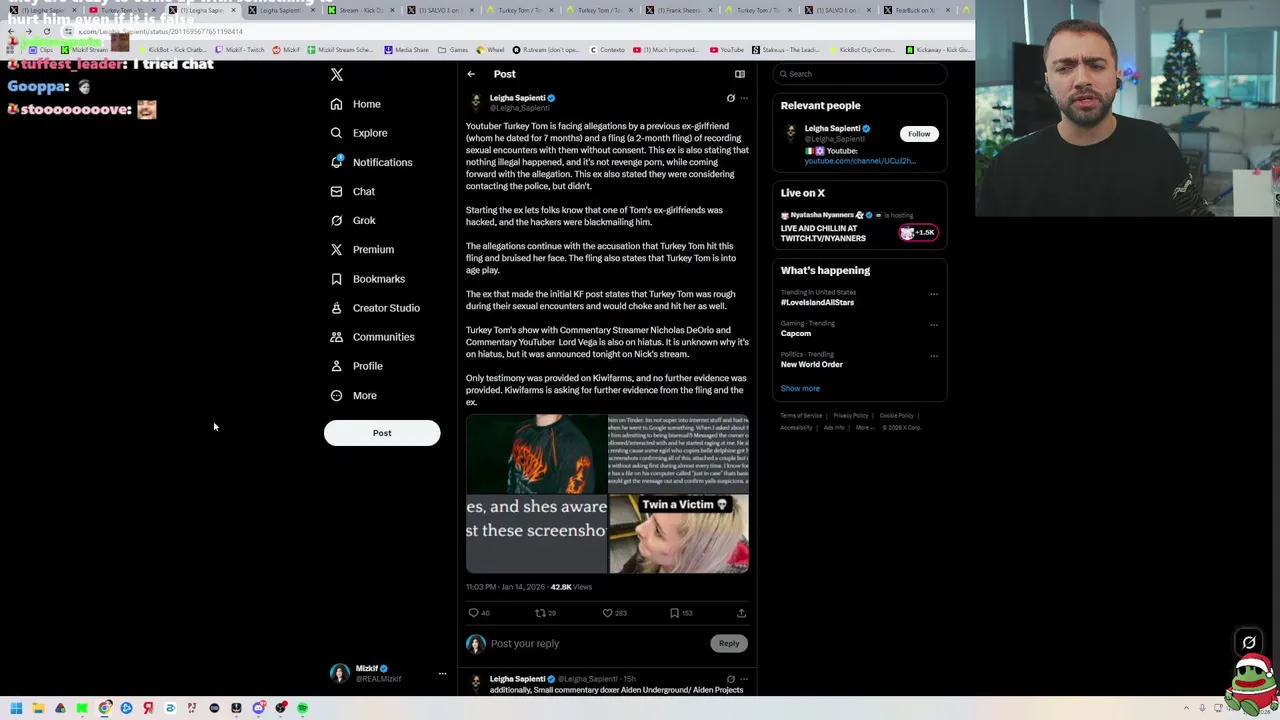
Task: Open the red hoodie image thumbnail
Action: 536,454
